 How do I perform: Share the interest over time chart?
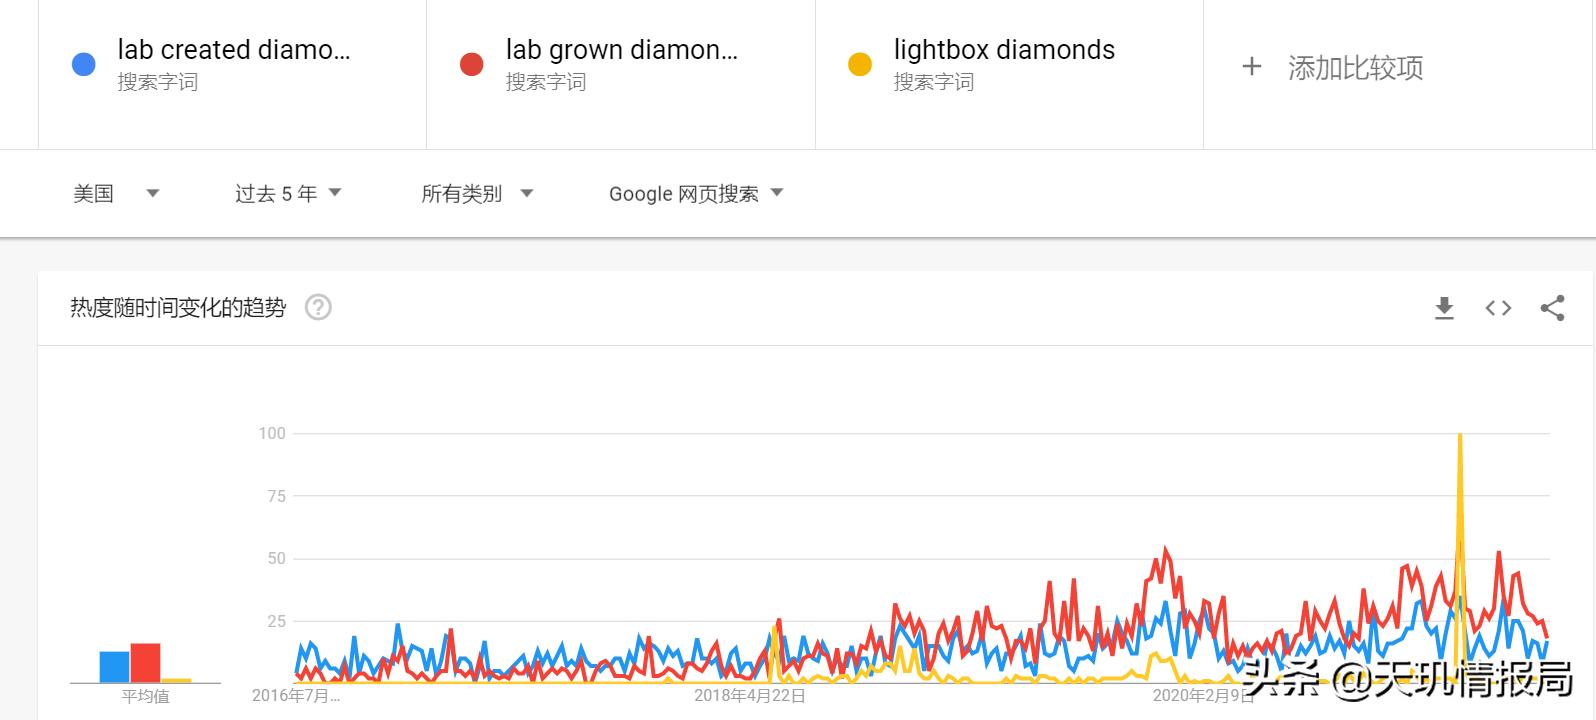click(x=1552, y=308)
